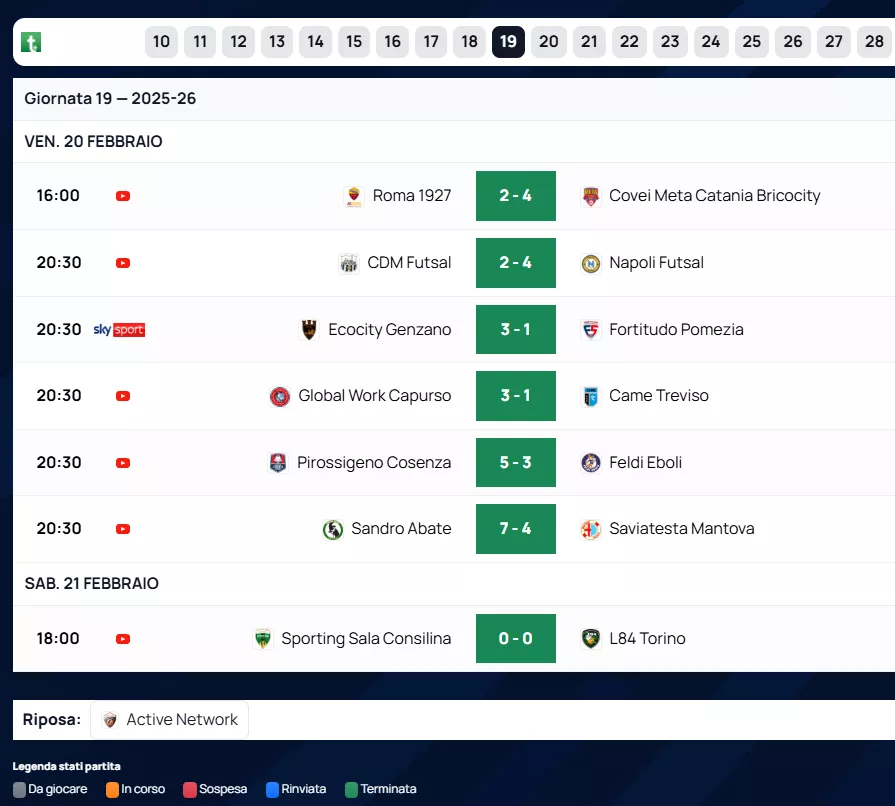Open YouTube stream for Sporting Sala Consilina match
Image resolution: width=895 pixels, height=806 pixels.
click(123, 639)
